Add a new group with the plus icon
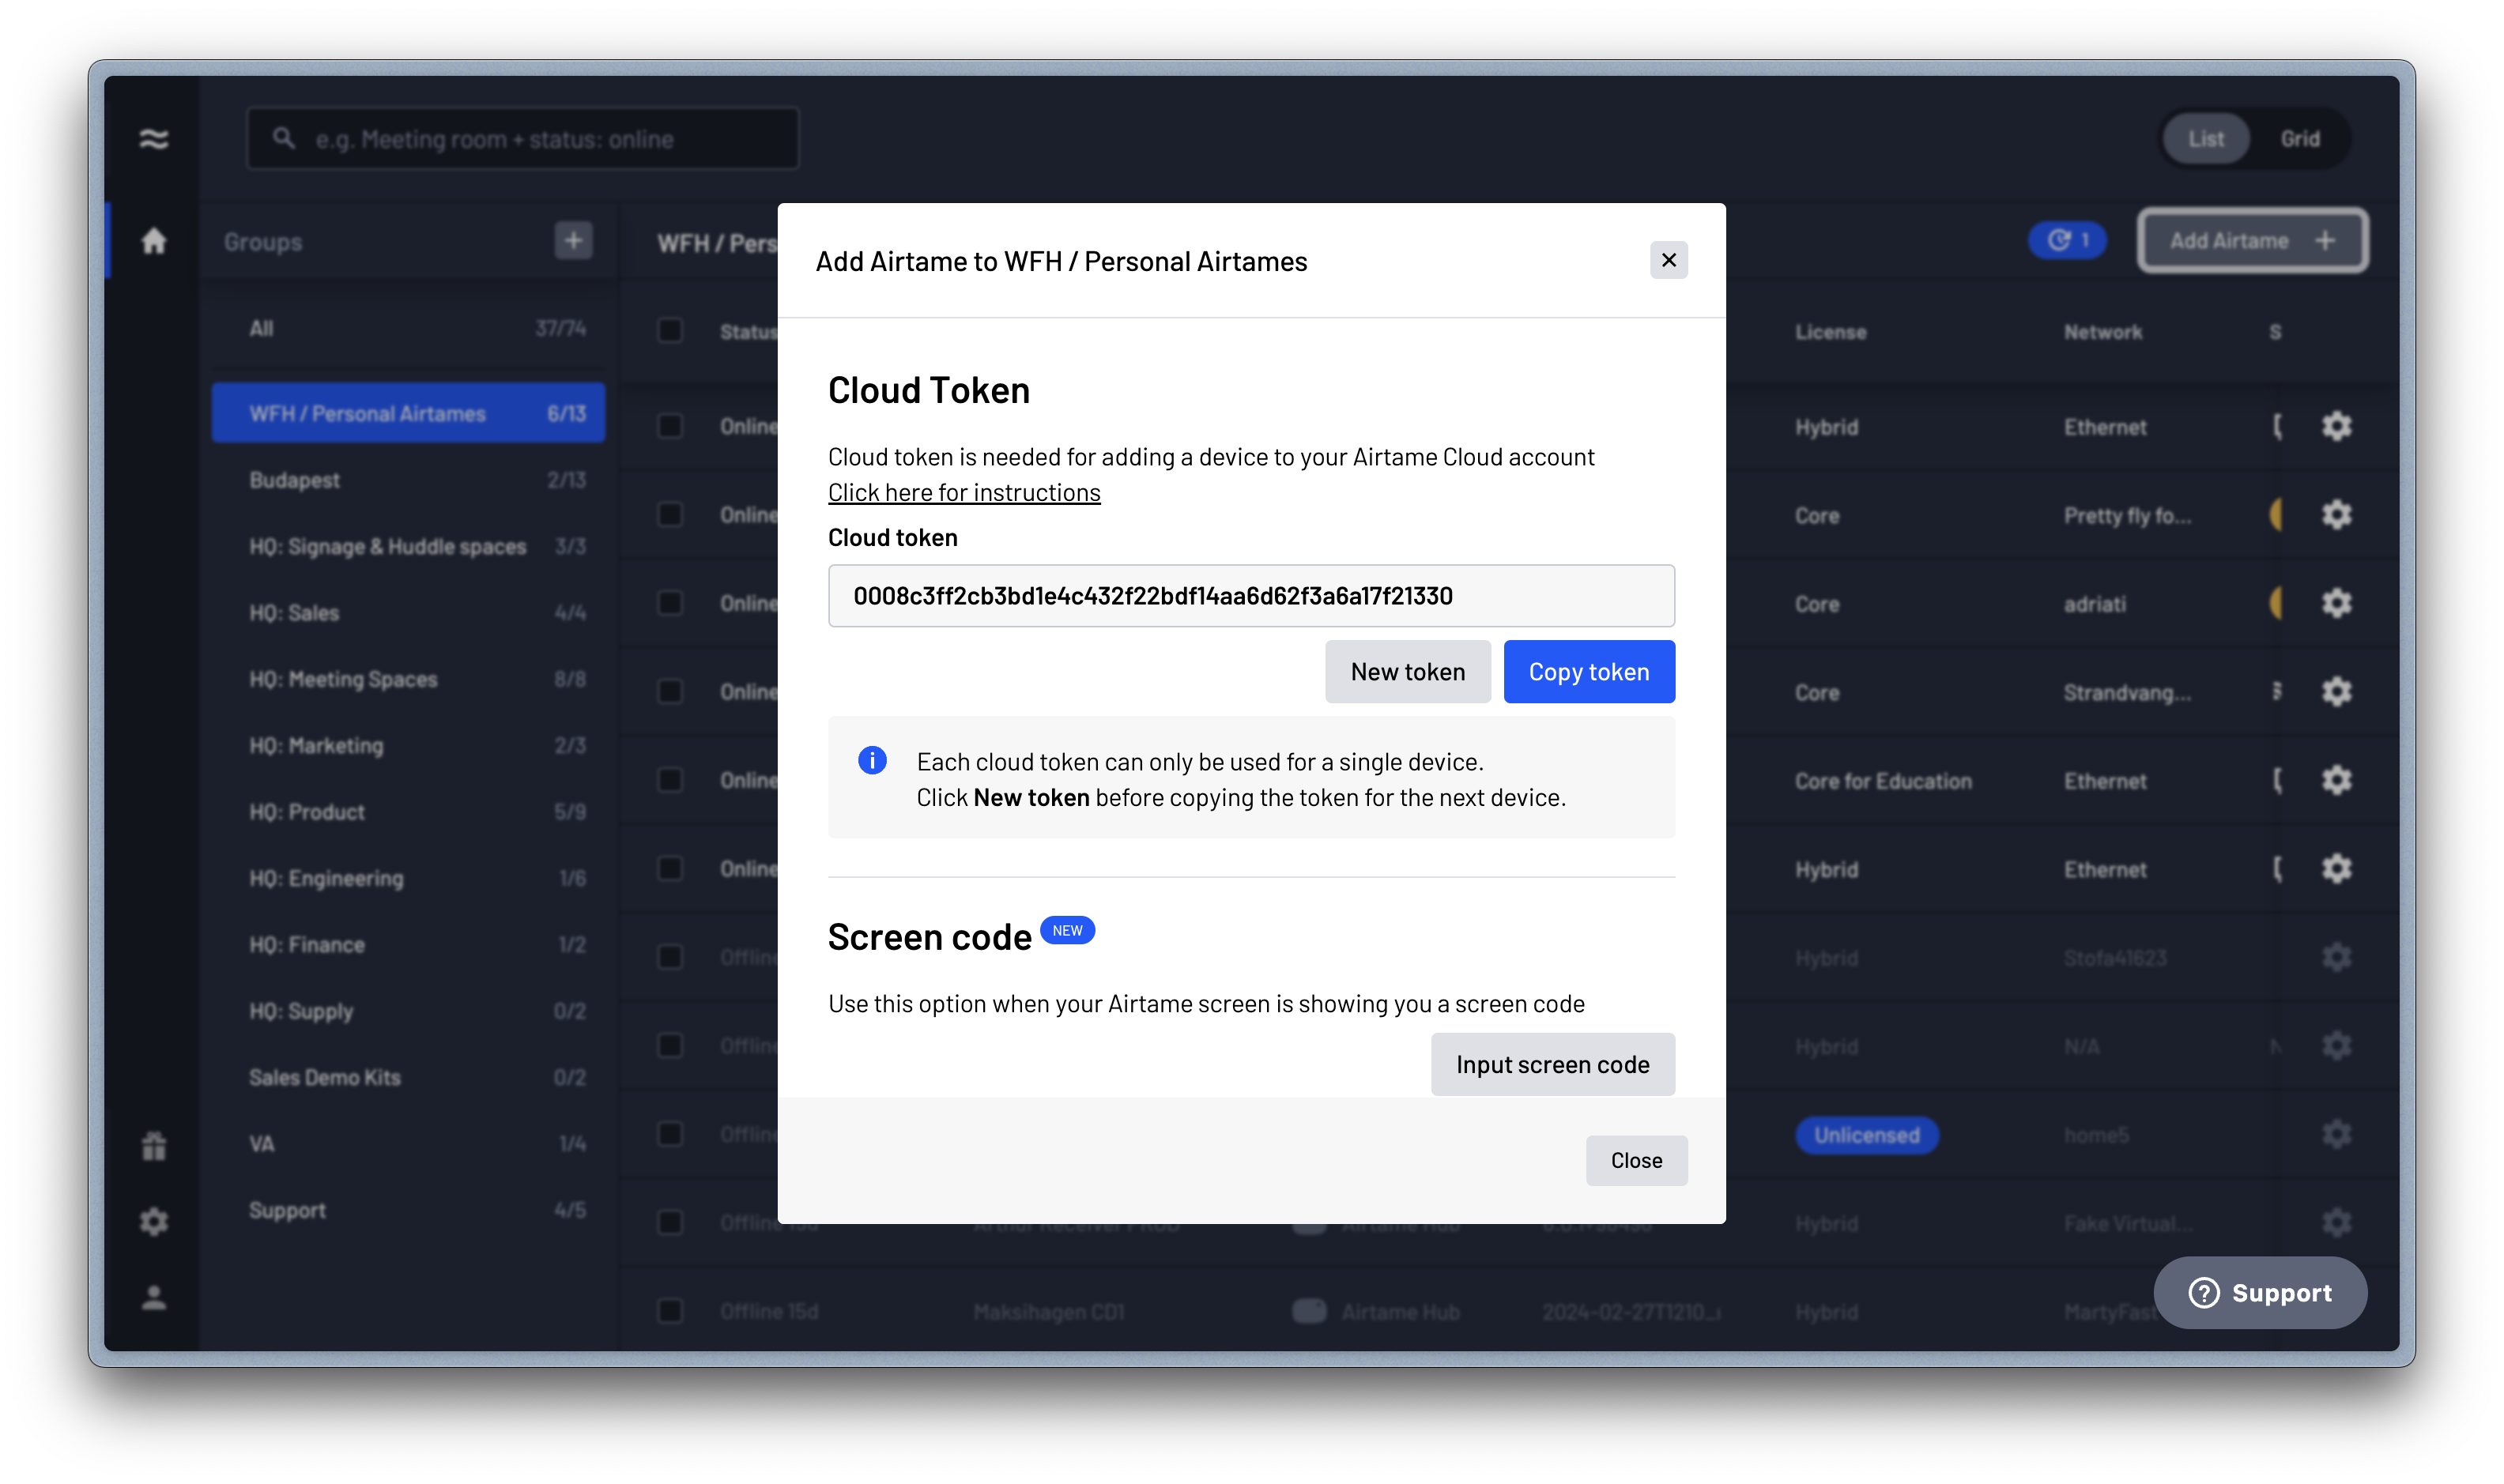The height and width of the screenshot is (1484, 2504). 573,240
